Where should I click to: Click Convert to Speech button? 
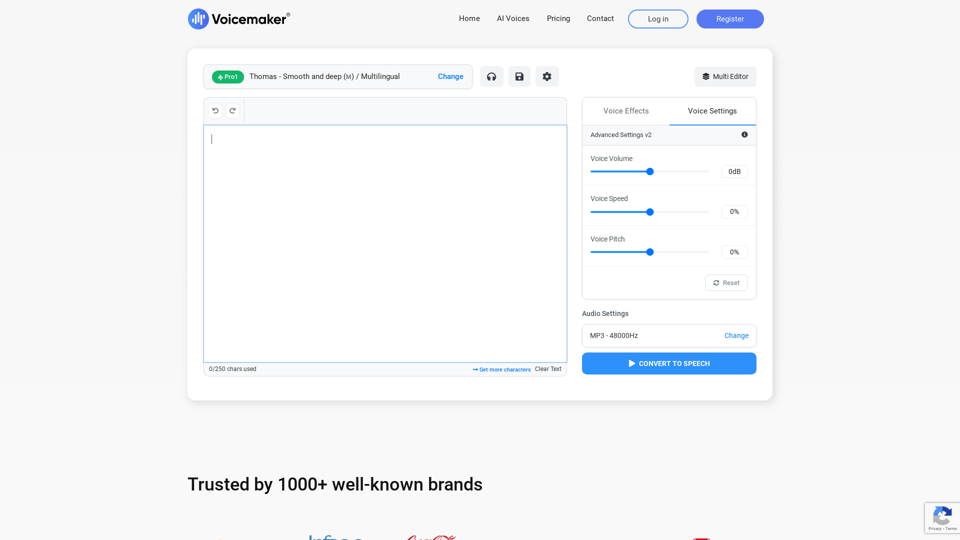(669, 364)
